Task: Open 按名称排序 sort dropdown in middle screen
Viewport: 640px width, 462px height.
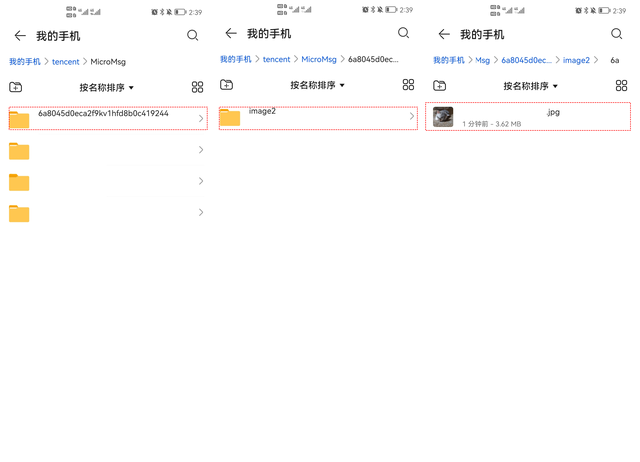Action: 317,85
